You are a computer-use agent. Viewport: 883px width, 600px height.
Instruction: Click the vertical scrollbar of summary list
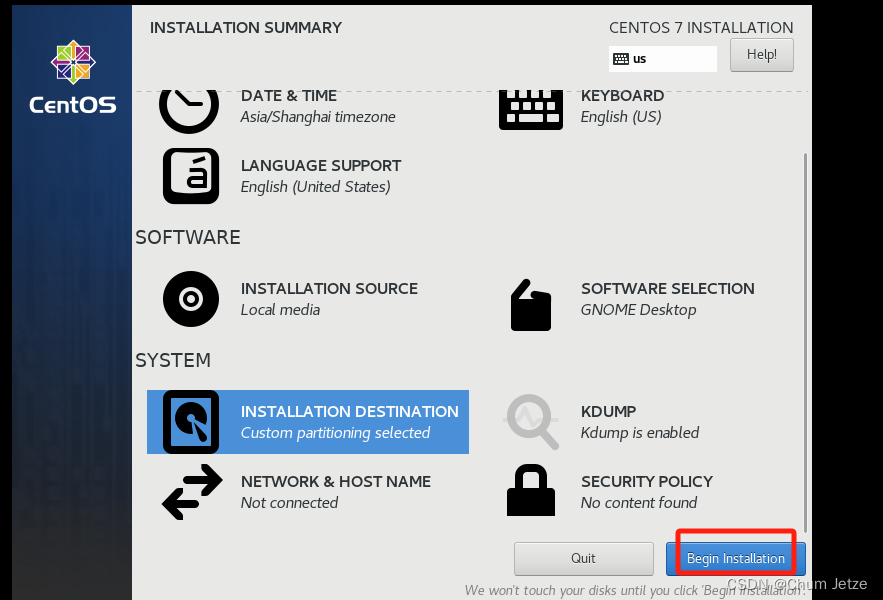[805, 342]
